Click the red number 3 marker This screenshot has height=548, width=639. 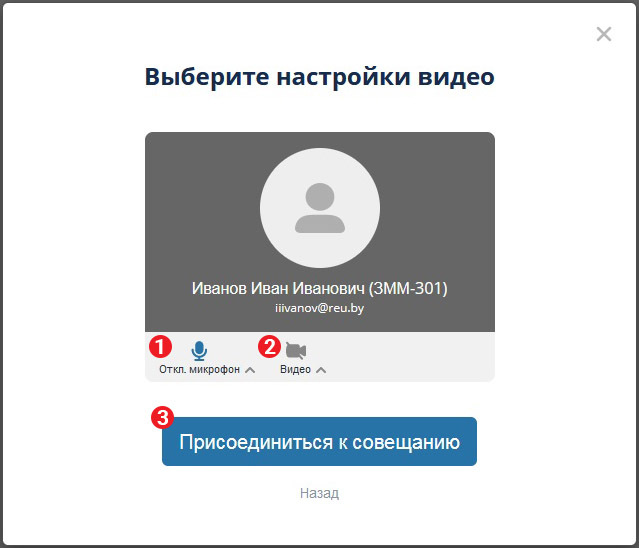coord(164,418)
